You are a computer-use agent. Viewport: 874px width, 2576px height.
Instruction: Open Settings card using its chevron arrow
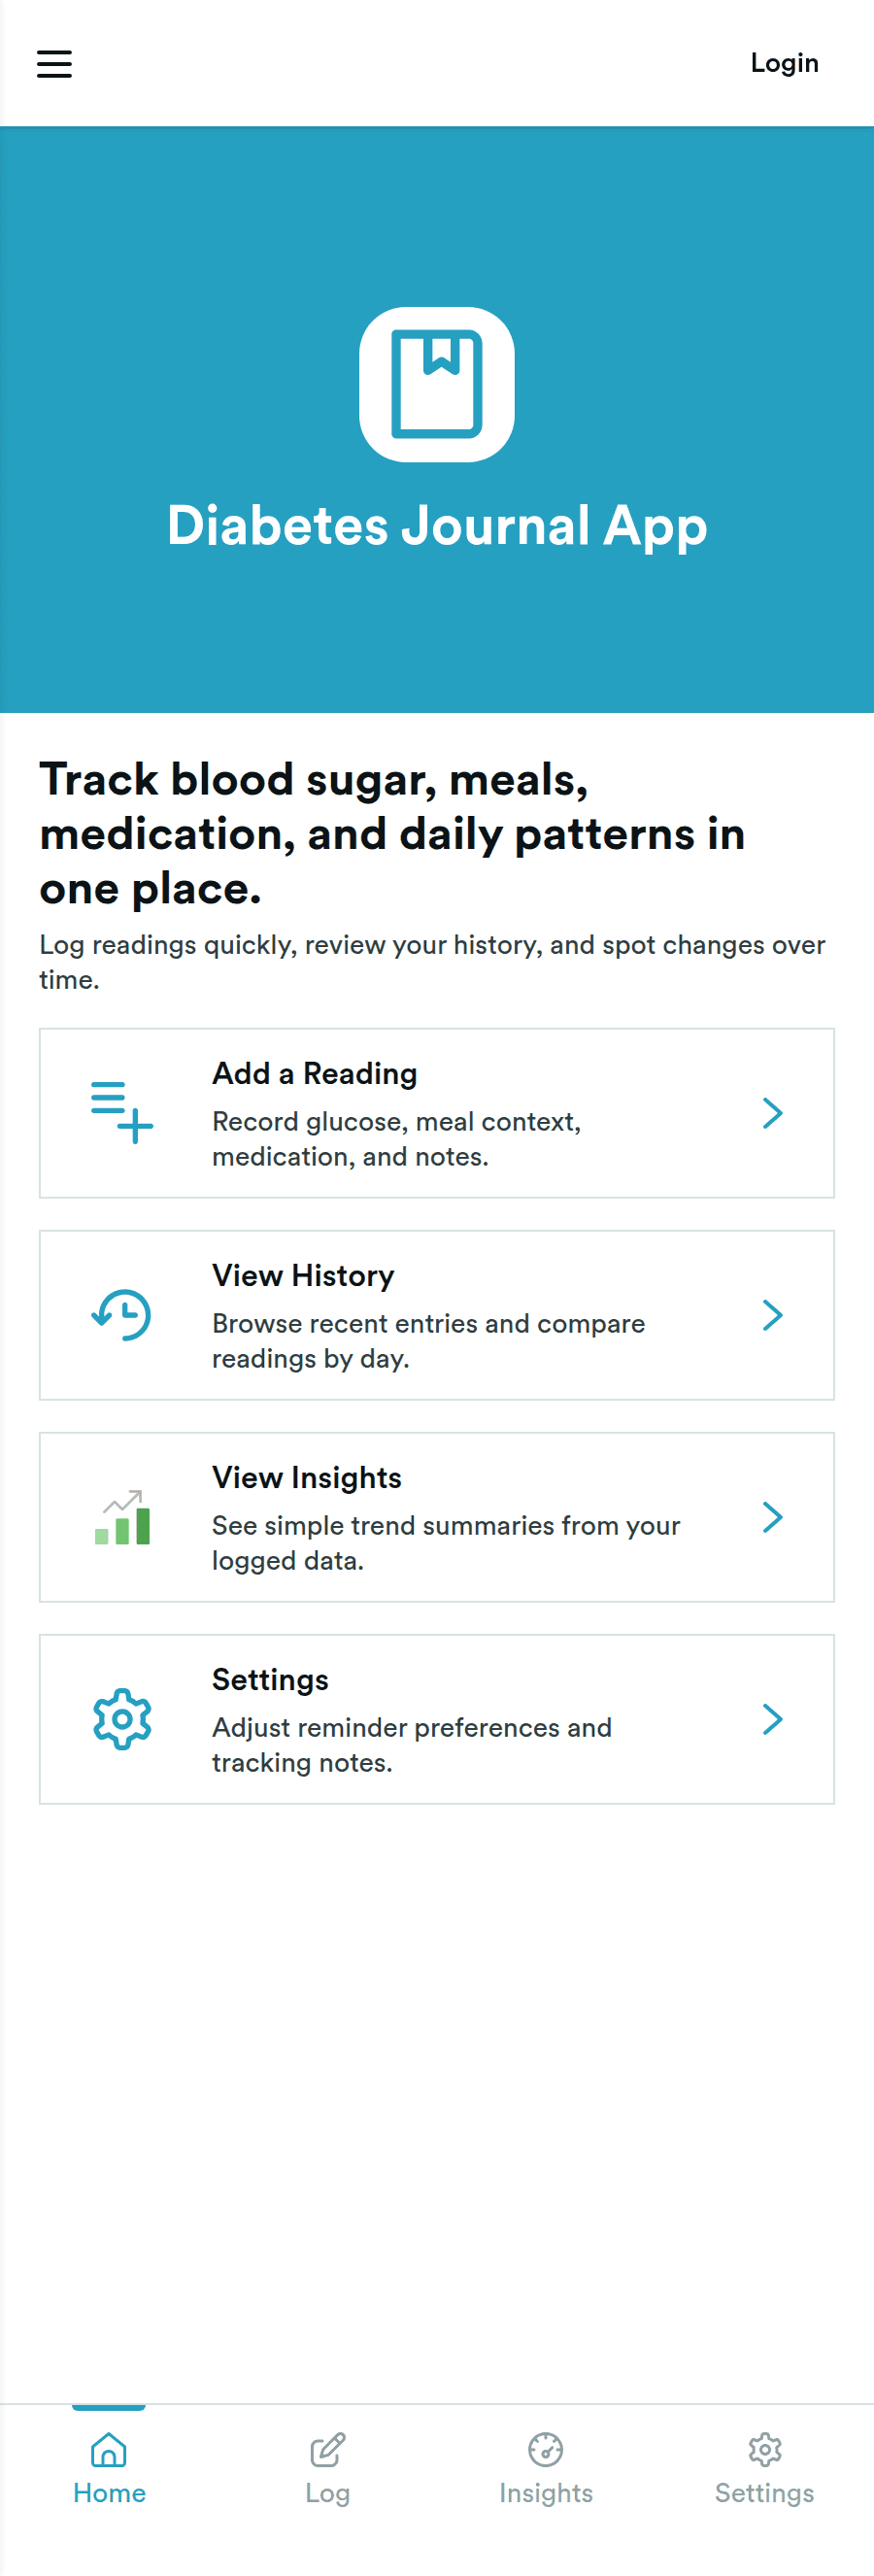772,1718
